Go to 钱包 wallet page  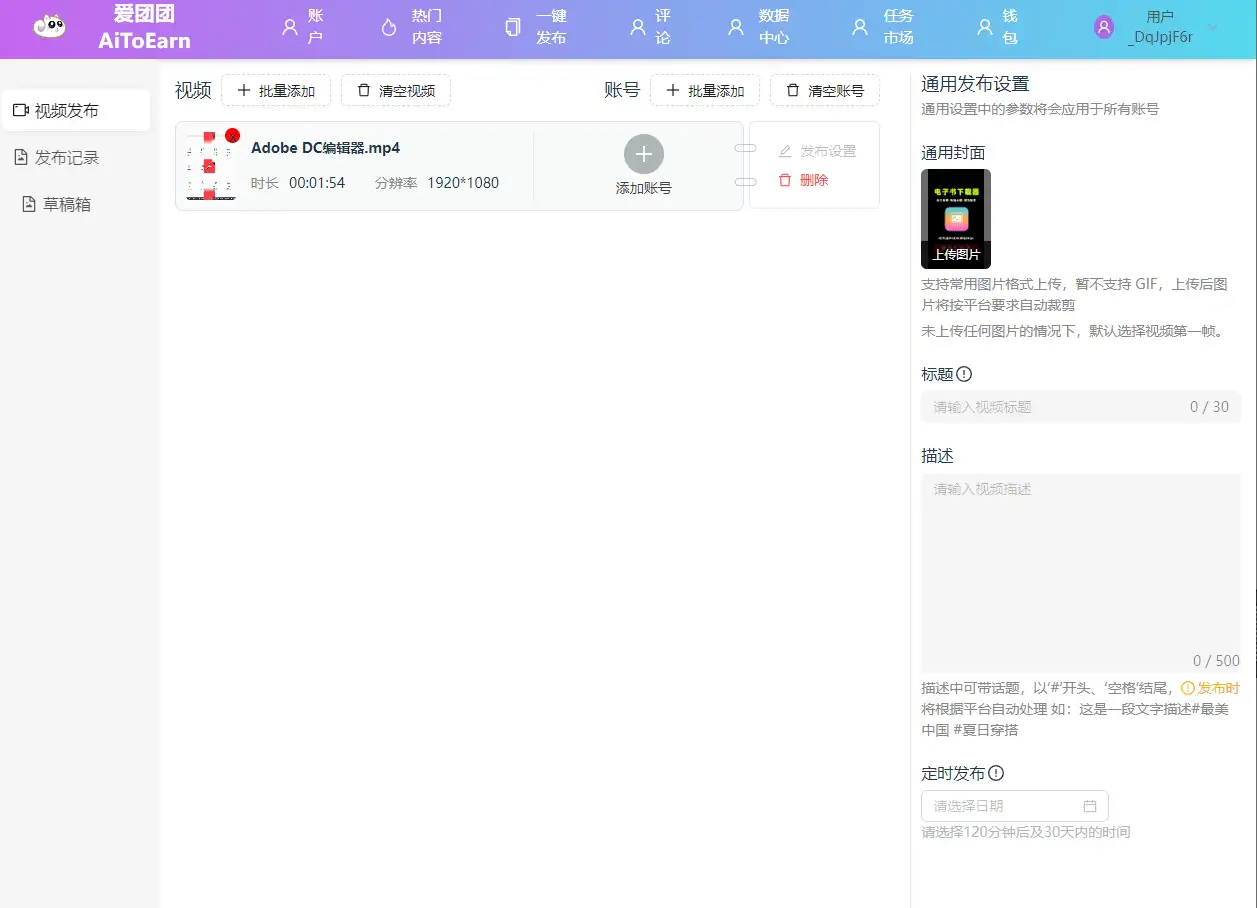[998, 28]
